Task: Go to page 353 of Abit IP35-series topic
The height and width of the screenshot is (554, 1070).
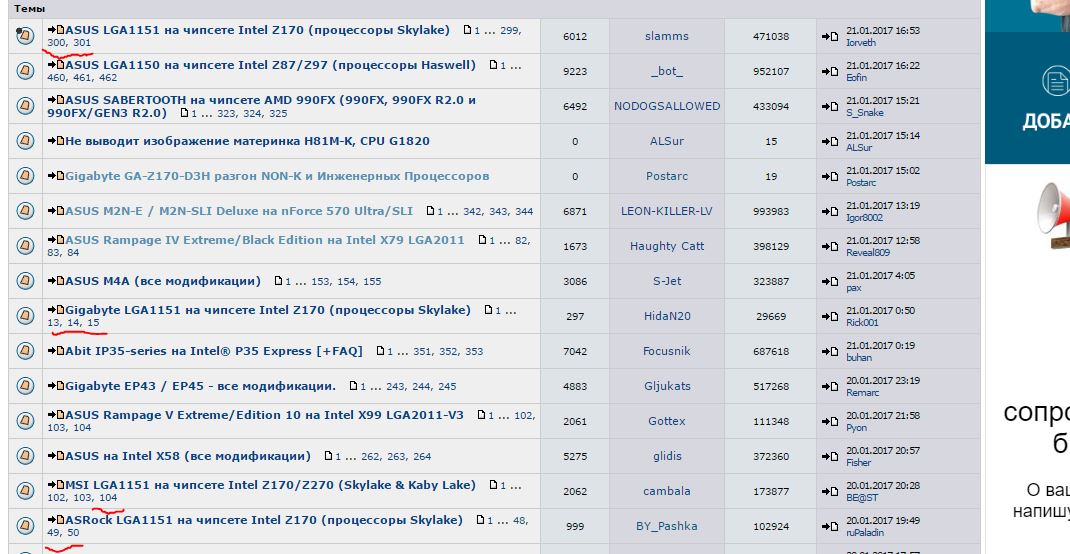Action: tap(474, 352)
